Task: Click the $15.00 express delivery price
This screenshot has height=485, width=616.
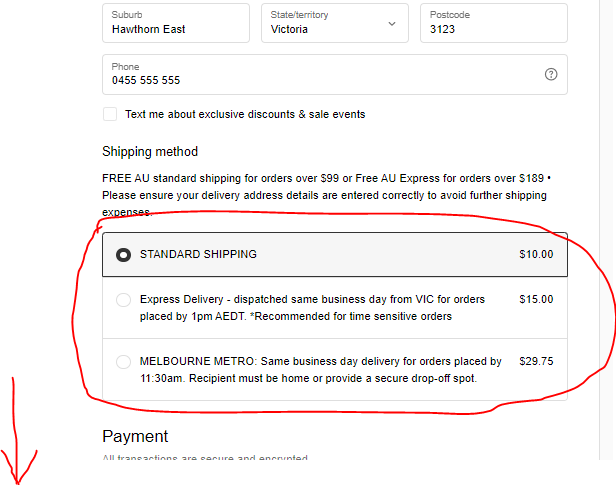Action: point(536,299)
